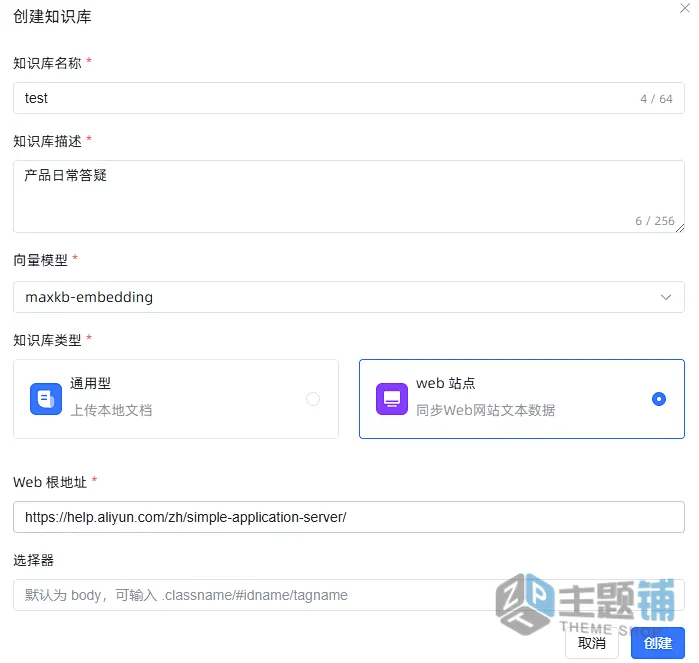Grab the textarea resize handle corner
The height and width of the screenshot is (663, 699).
[679, 228]
